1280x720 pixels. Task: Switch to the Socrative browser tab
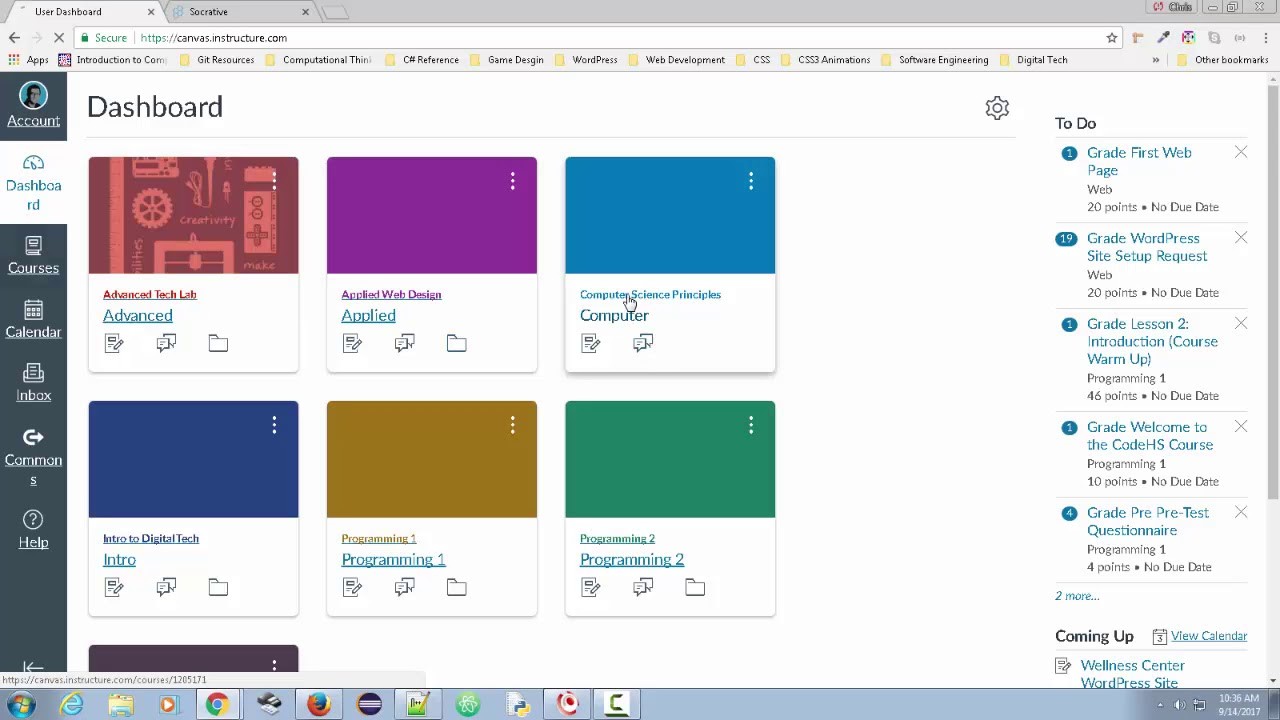tap(208, 11)
